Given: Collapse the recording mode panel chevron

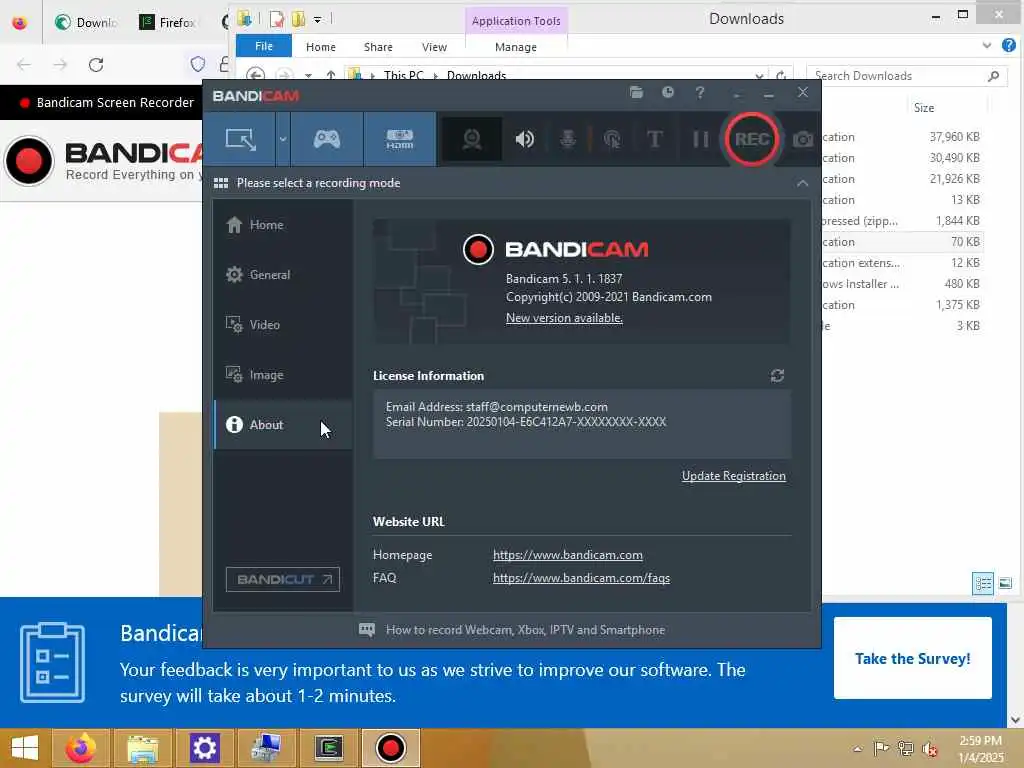Looking at the screenshot, I should coord(803,184).
